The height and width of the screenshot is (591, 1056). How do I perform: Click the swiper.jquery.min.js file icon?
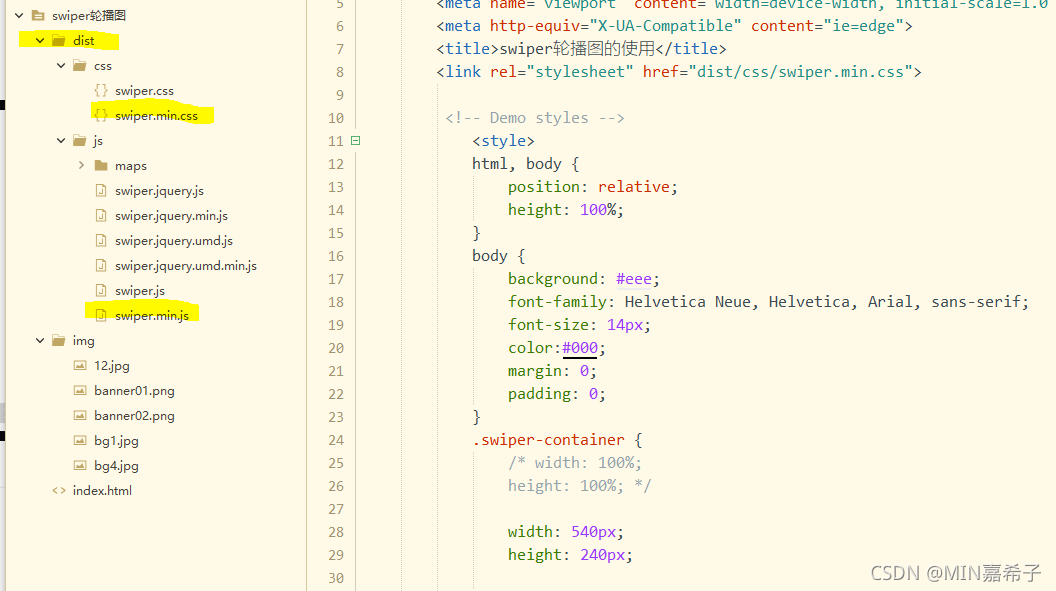click(101, 215)
